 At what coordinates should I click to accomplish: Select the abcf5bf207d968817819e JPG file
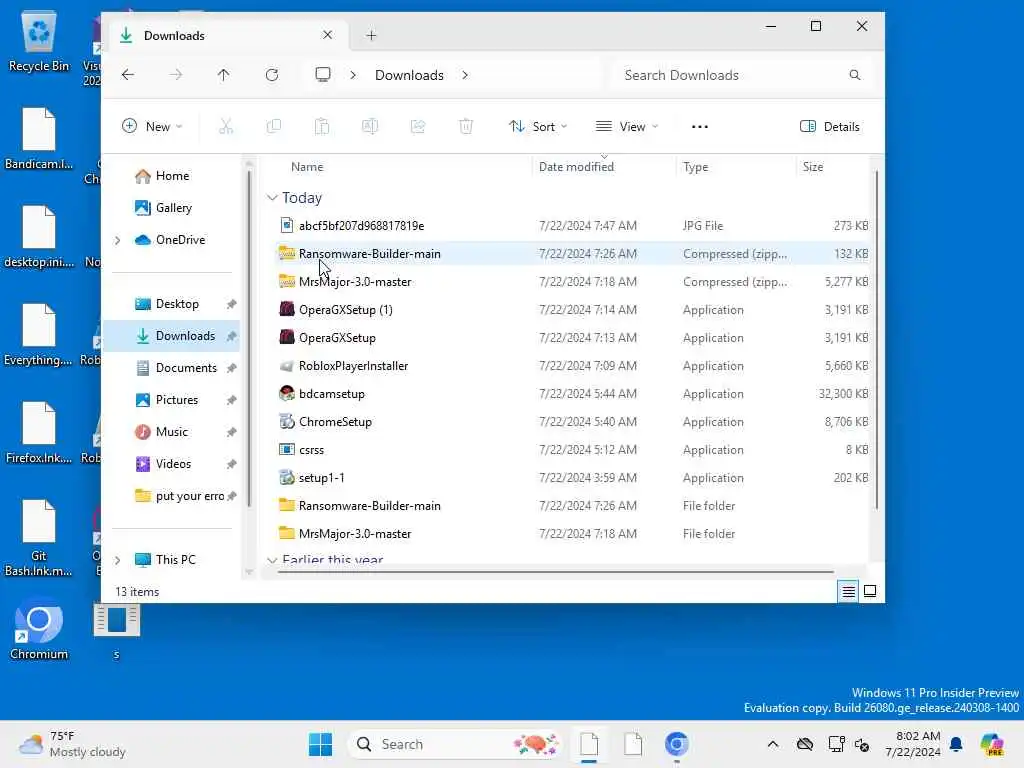361,226
